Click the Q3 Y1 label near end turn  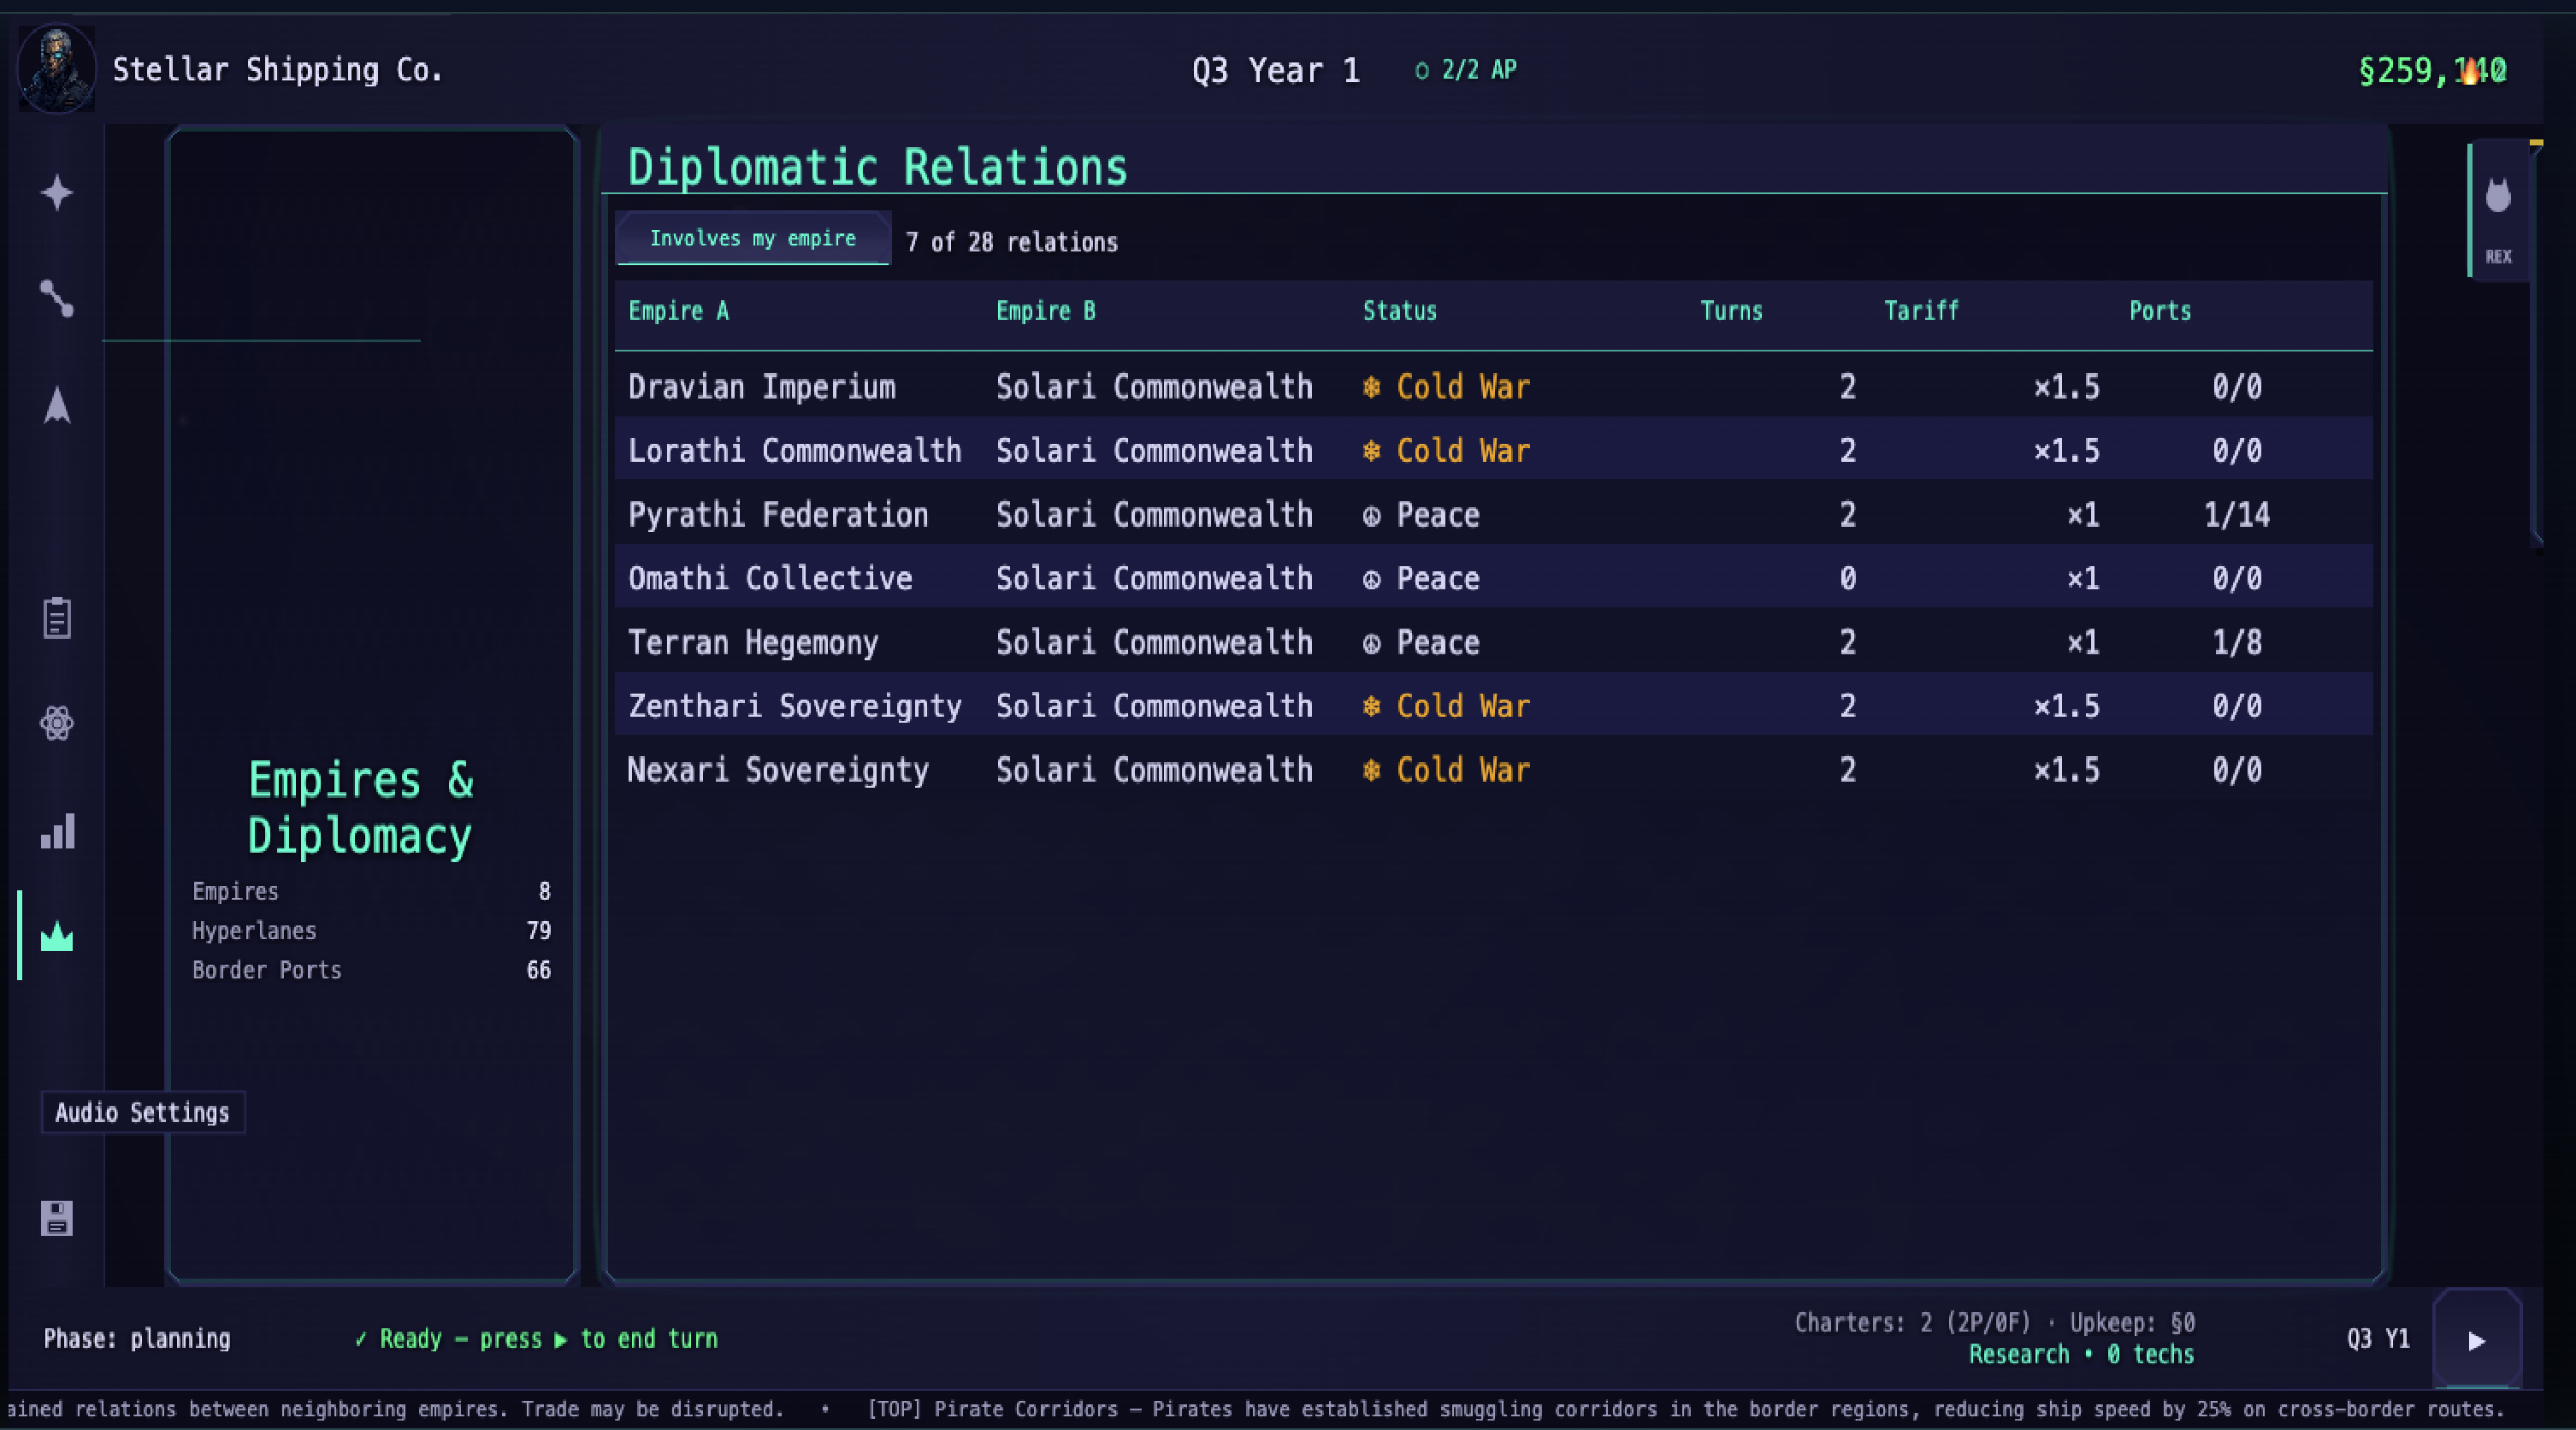click(x=2378, y=1339)
